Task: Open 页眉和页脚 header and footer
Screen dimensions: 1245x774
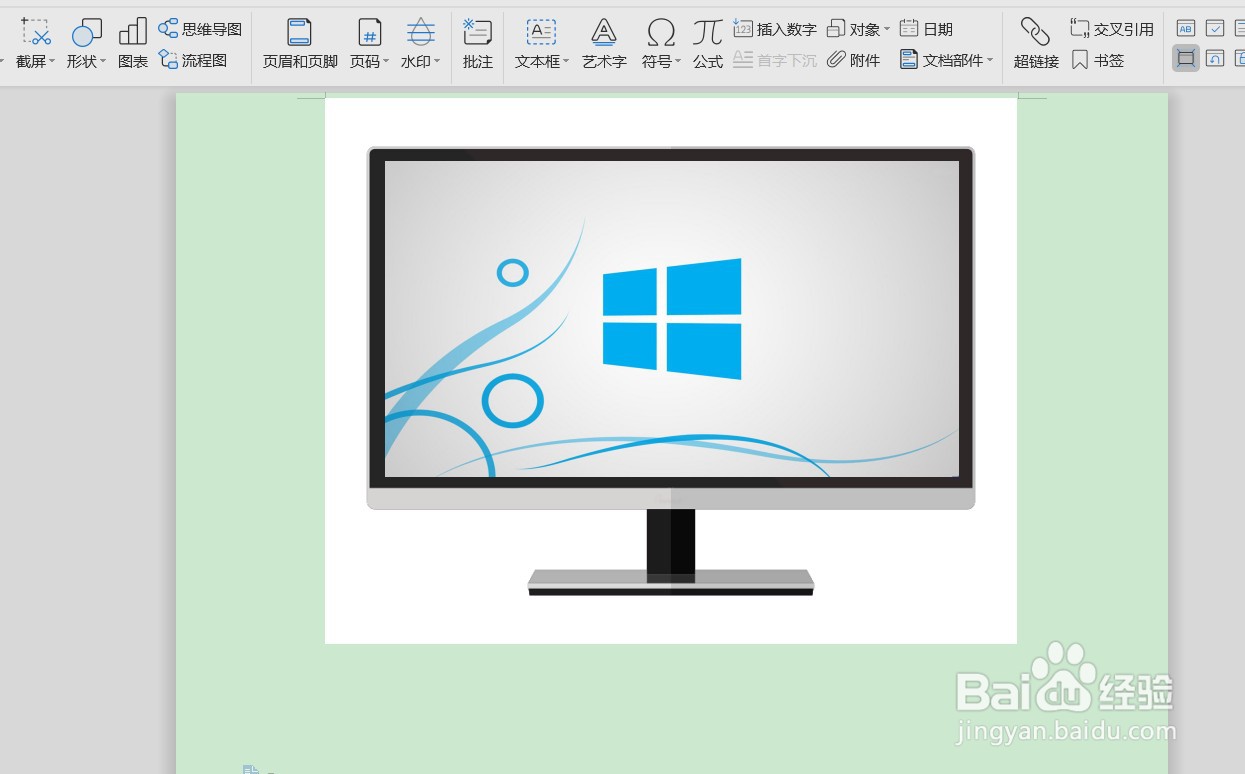Action: [300, 45]
